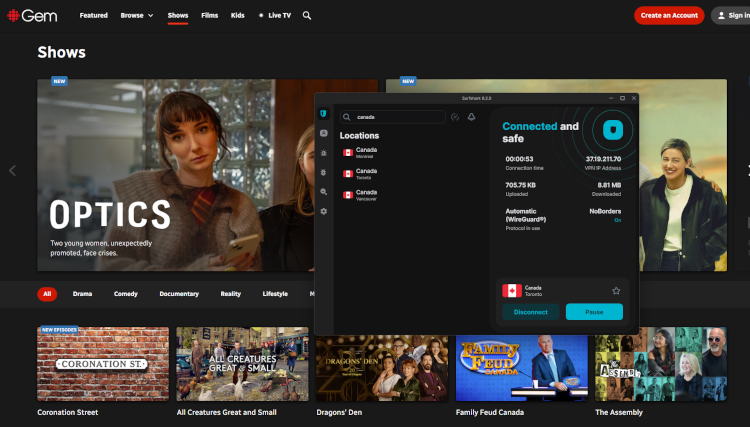Viewport: 750px width, 427px height.
Task: Click the Dragons' Den title link
Action: pyautogui.click(x=339, y=412)
